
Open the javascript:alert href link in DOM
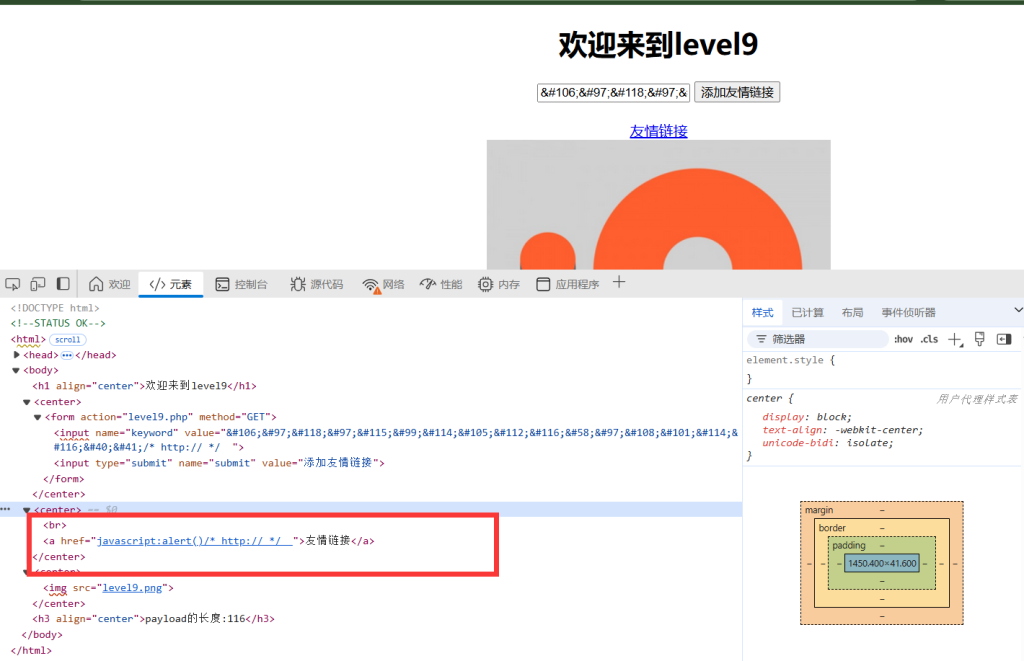[x=195, y=541]
